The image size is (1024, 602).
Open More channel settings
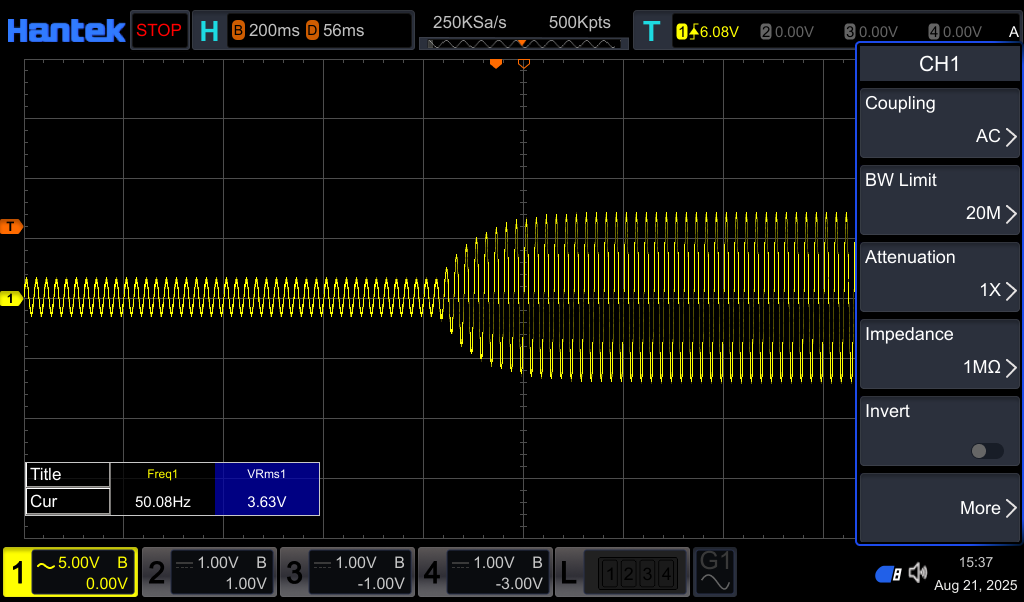[938, 508]
